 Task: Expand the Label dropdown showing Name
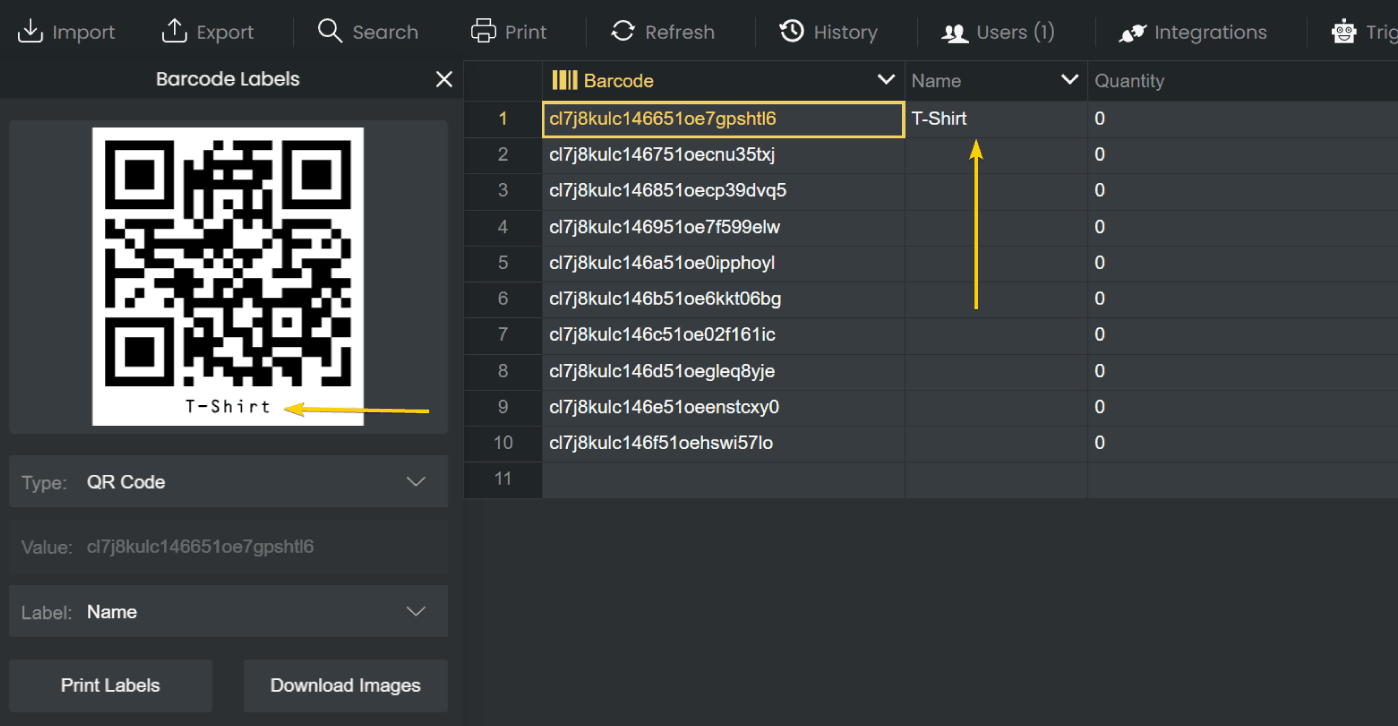click(228, 612)
